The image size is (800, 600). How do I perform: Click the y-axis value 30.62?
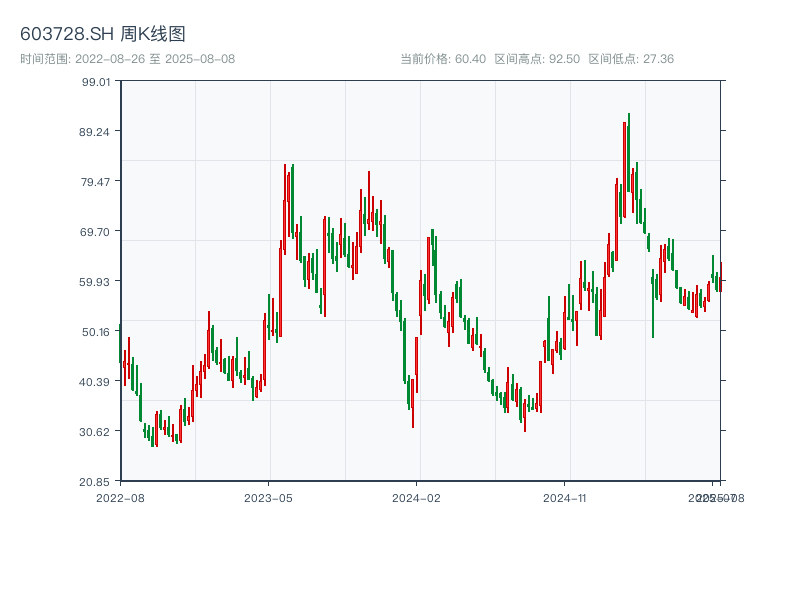coord(94,432)
